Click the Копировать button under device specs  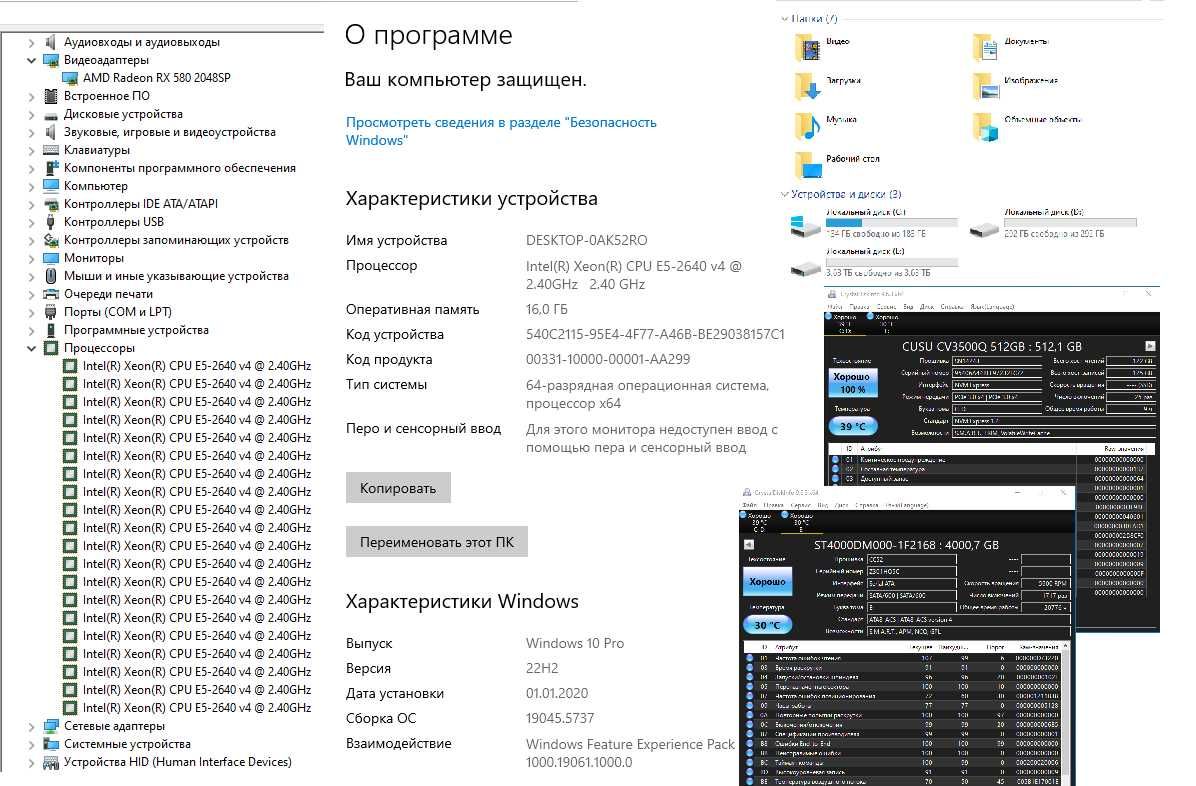[398, 488]
